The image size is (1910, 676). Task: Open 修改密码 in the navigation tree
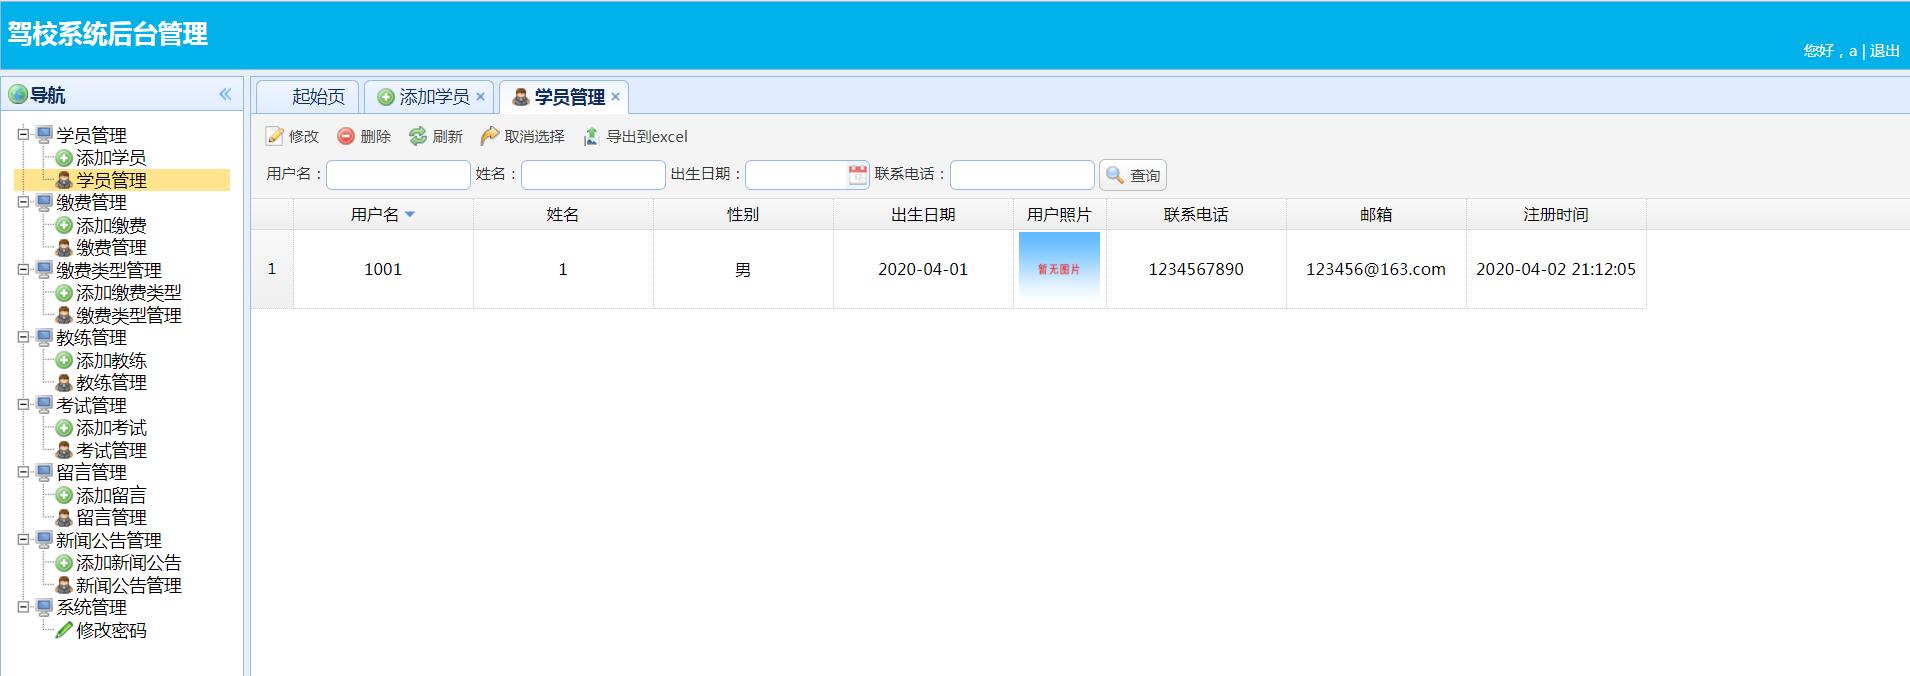[111, 630]
